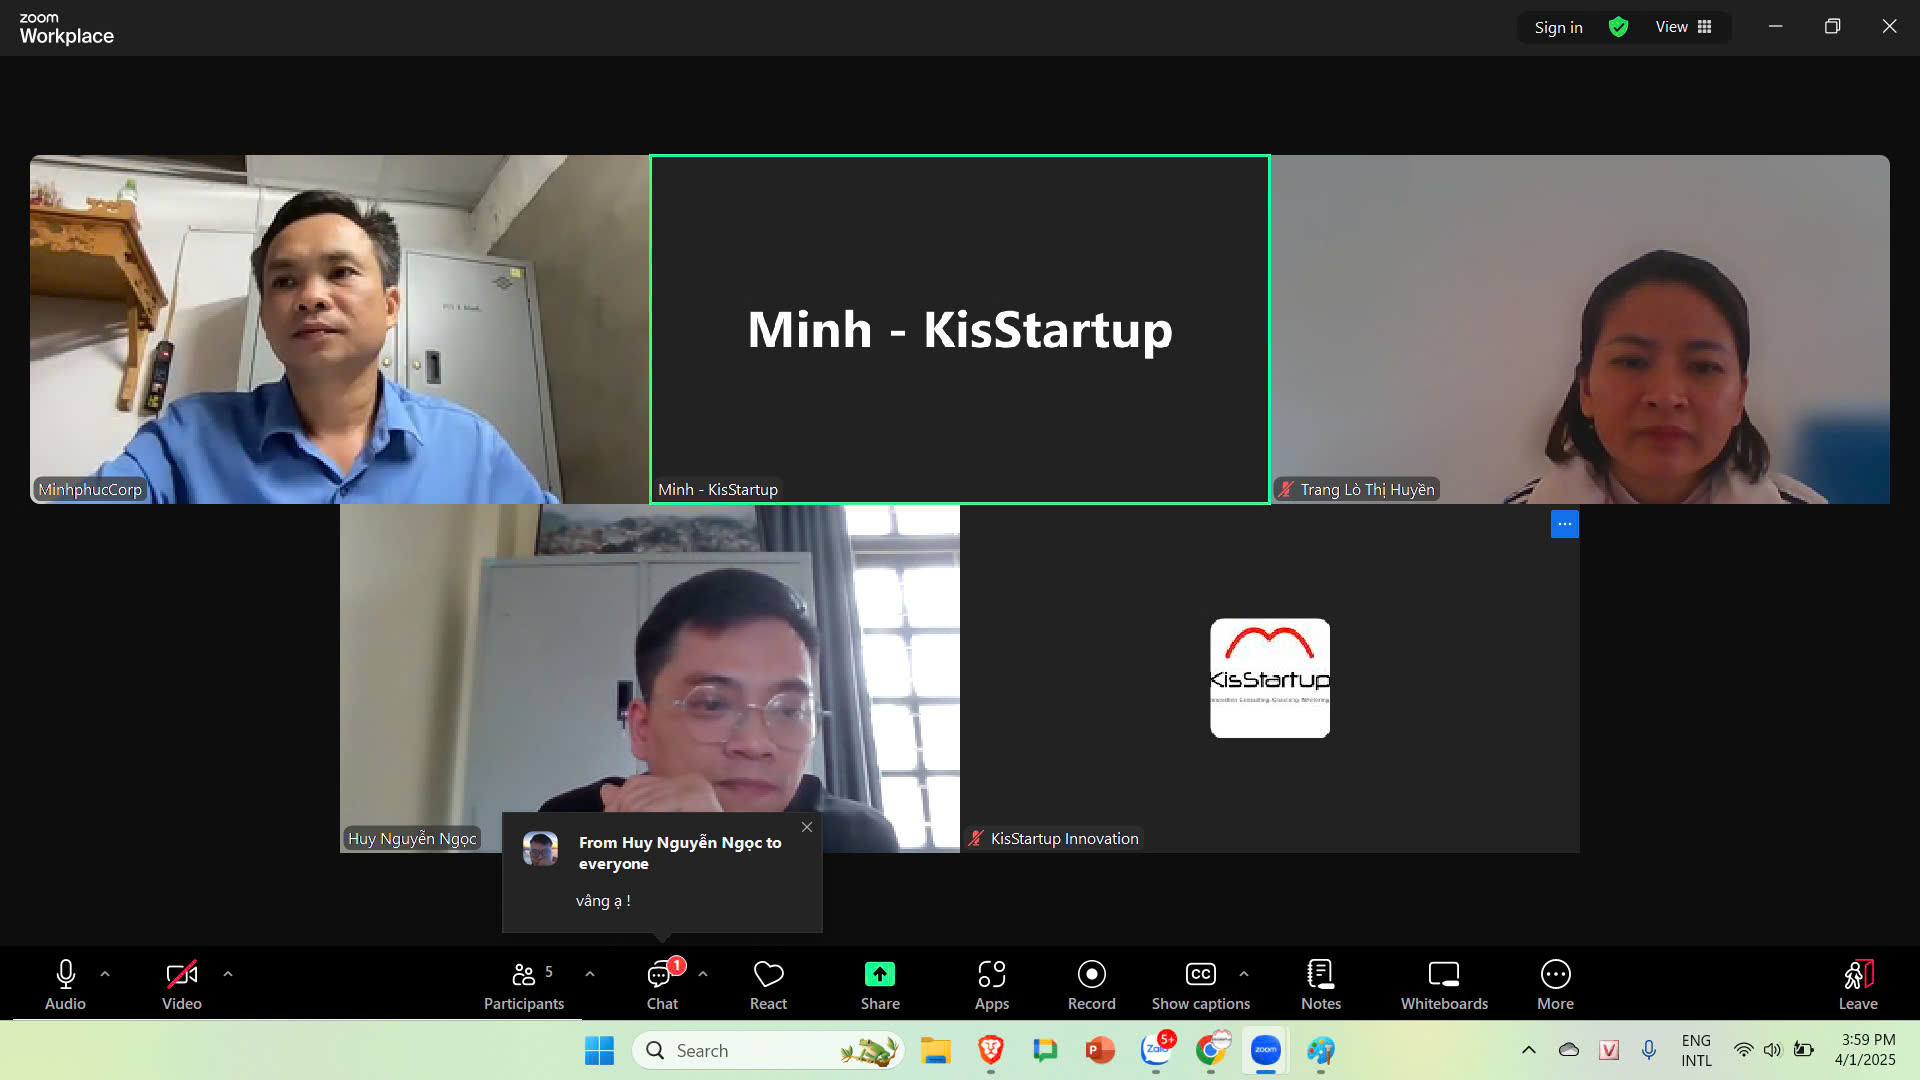Select Huy Nguyễn Ngọc's video tile
This screenshot has height=1080, width=1920.
[x=650, y=678]
